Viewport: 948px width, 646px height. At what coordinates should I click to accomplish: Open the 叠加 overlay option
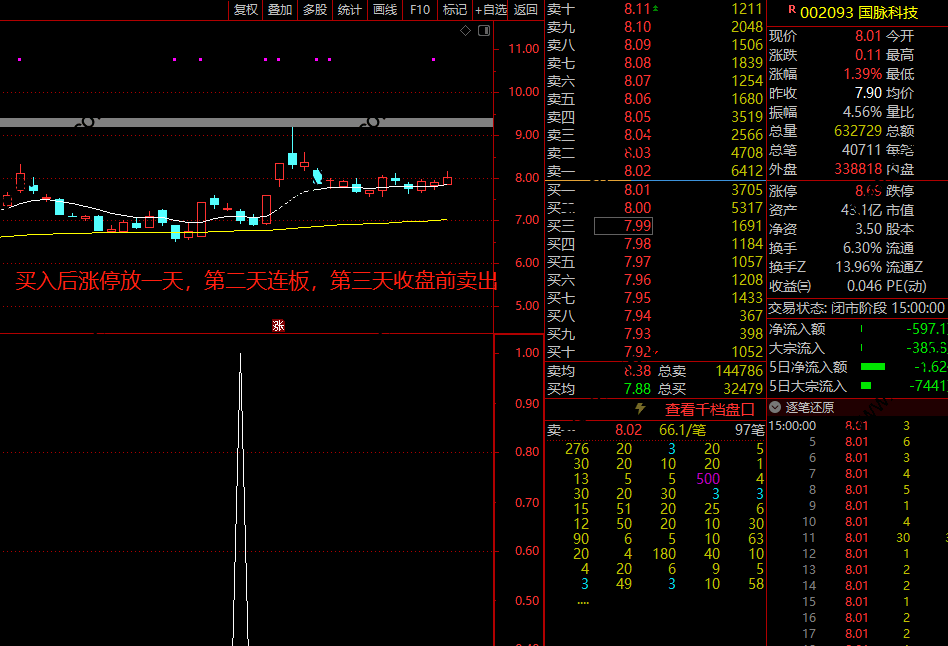[x=280, y=10]
